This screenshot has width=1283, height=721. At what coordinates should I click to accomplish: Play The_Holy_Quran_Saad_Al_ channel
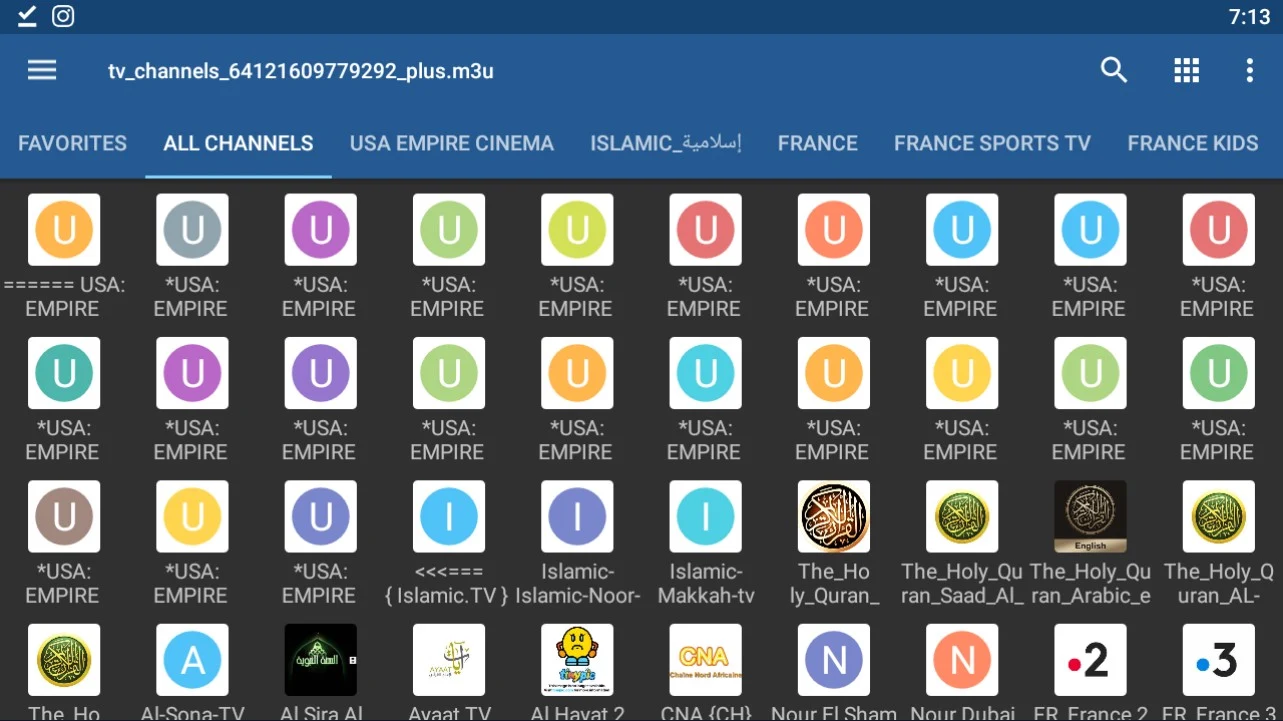pyautogui.click(x=962, y=544)
